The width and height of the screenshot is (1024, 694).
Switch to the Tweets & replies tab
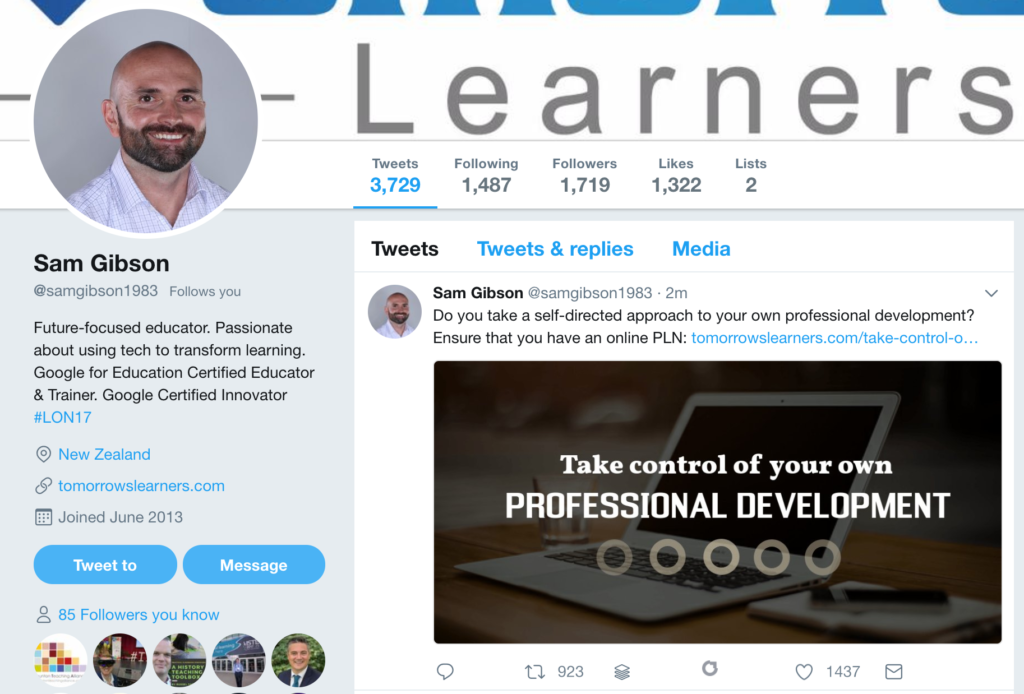(554, 249)
